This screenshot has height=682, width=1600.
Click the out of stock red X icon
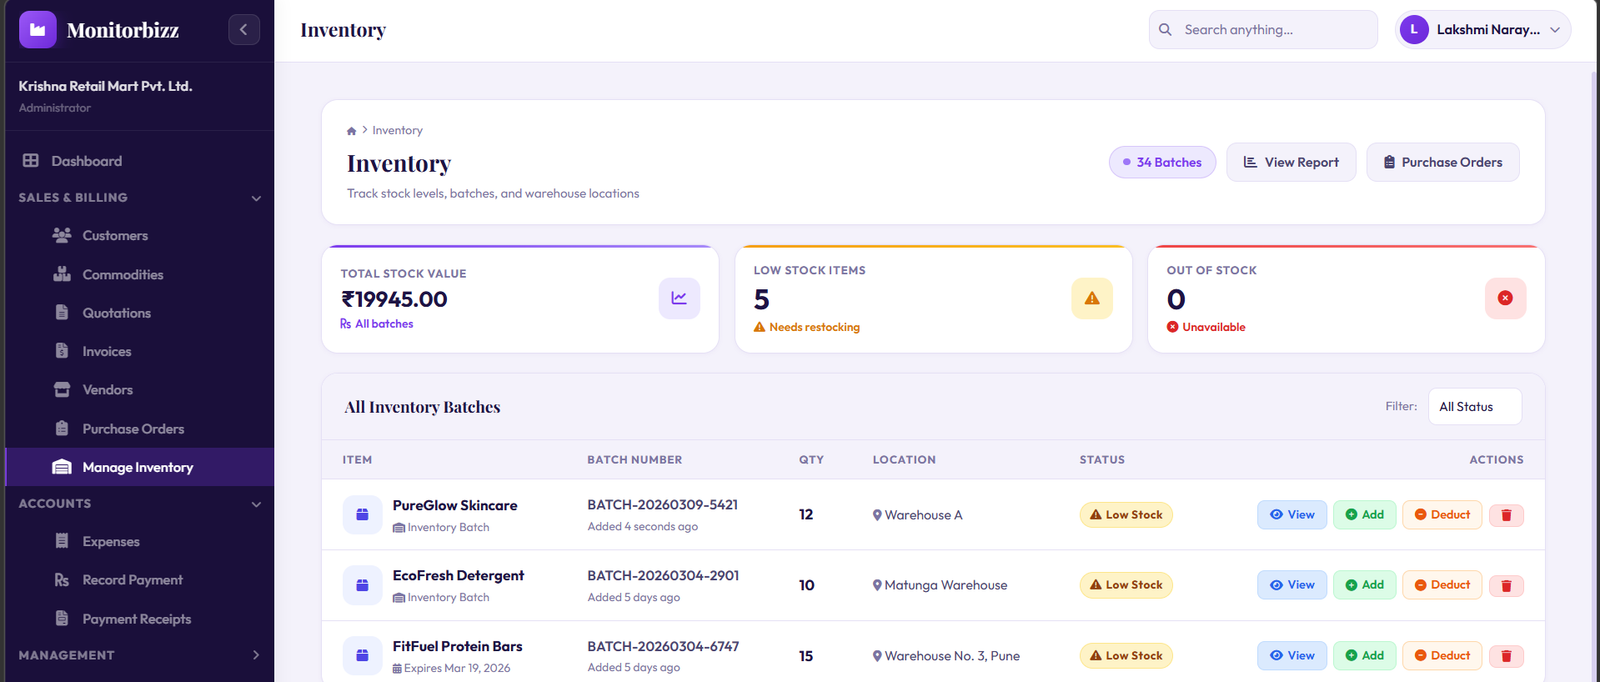pos(1504,298)
